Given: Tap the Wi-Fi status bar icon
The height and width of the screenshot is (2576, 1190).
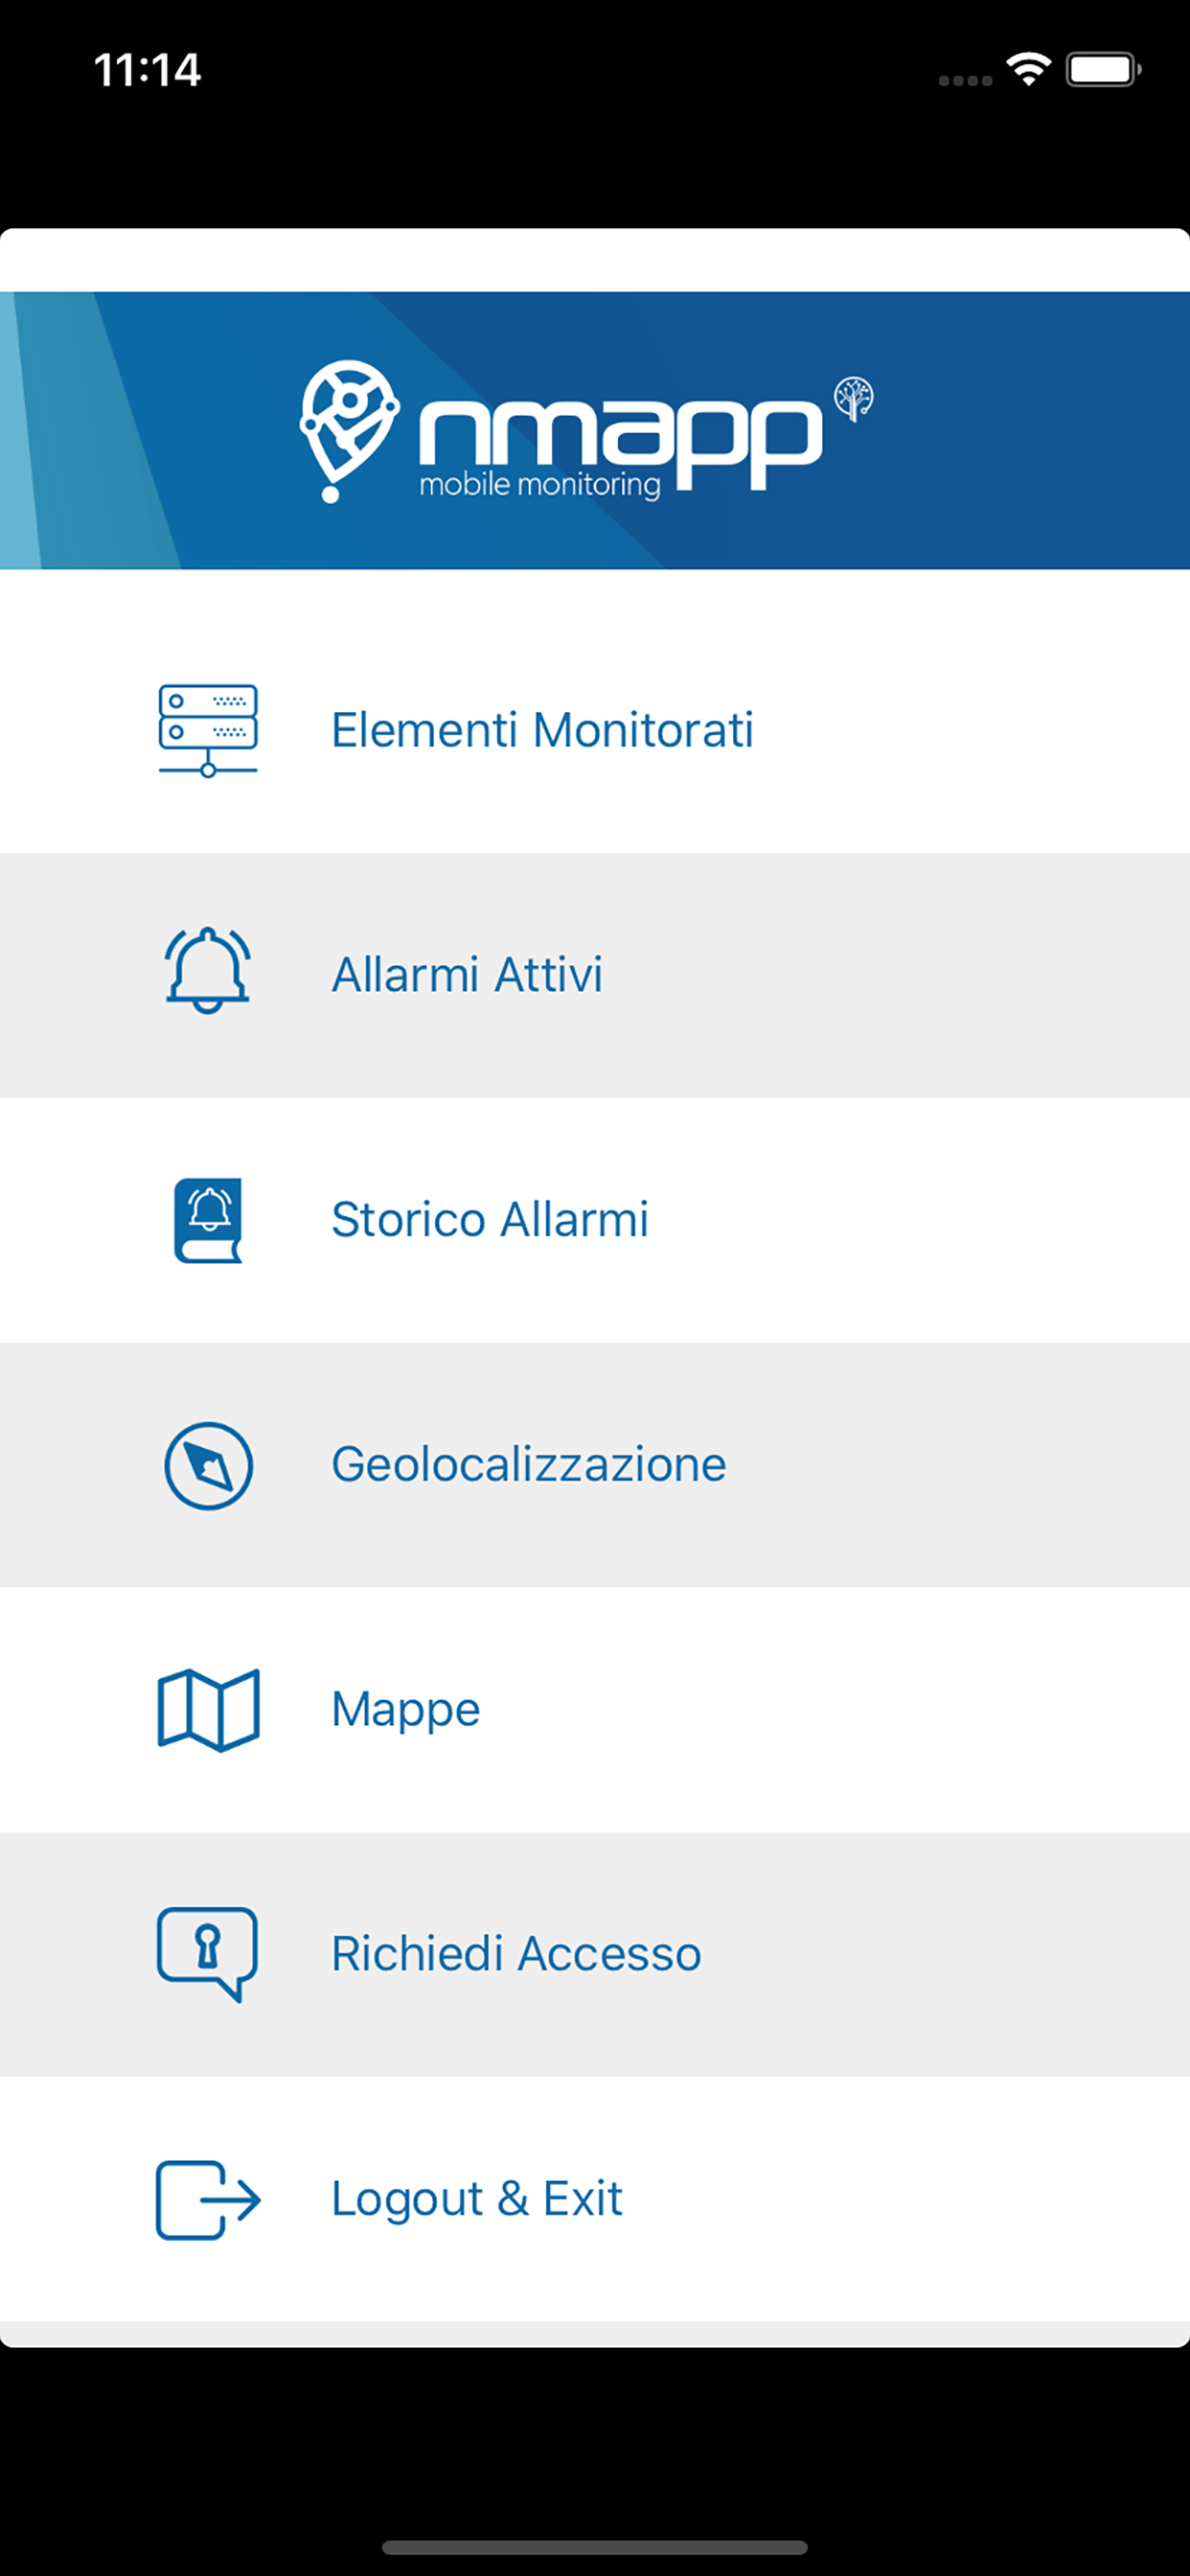Looking at the screenshot, I should coord(1028,69).
